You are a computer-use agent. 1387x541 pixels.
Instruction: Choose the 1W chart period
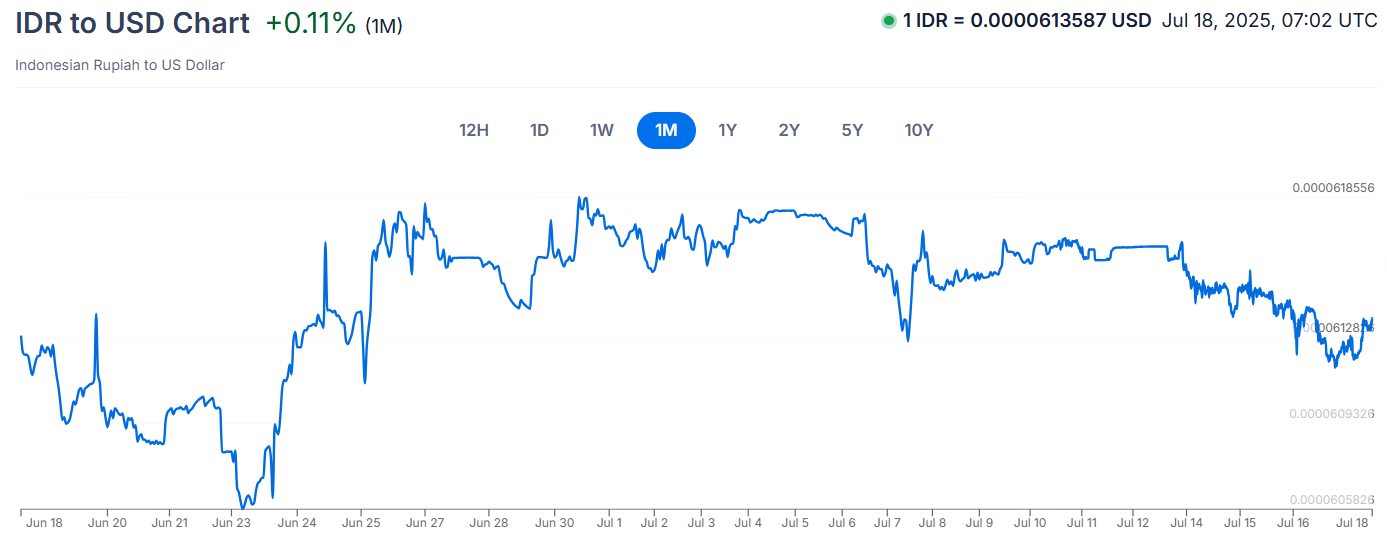point(601,130)
